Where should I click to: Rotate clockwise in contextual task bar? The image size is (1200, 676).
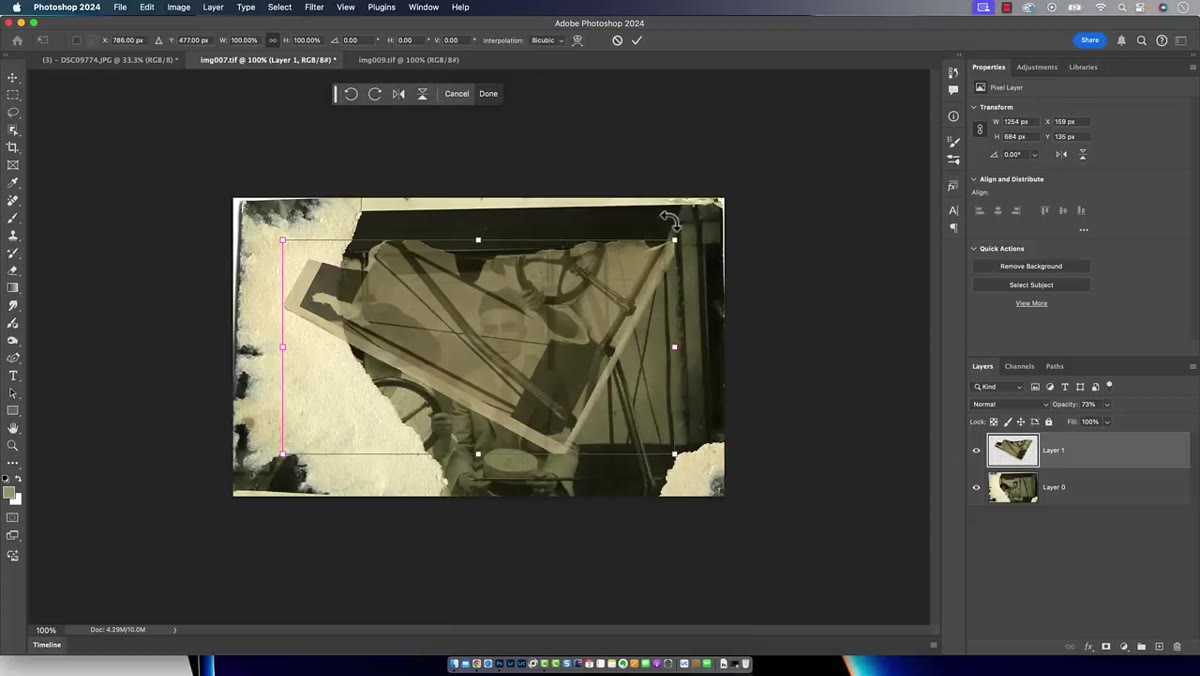click(375, 94)
